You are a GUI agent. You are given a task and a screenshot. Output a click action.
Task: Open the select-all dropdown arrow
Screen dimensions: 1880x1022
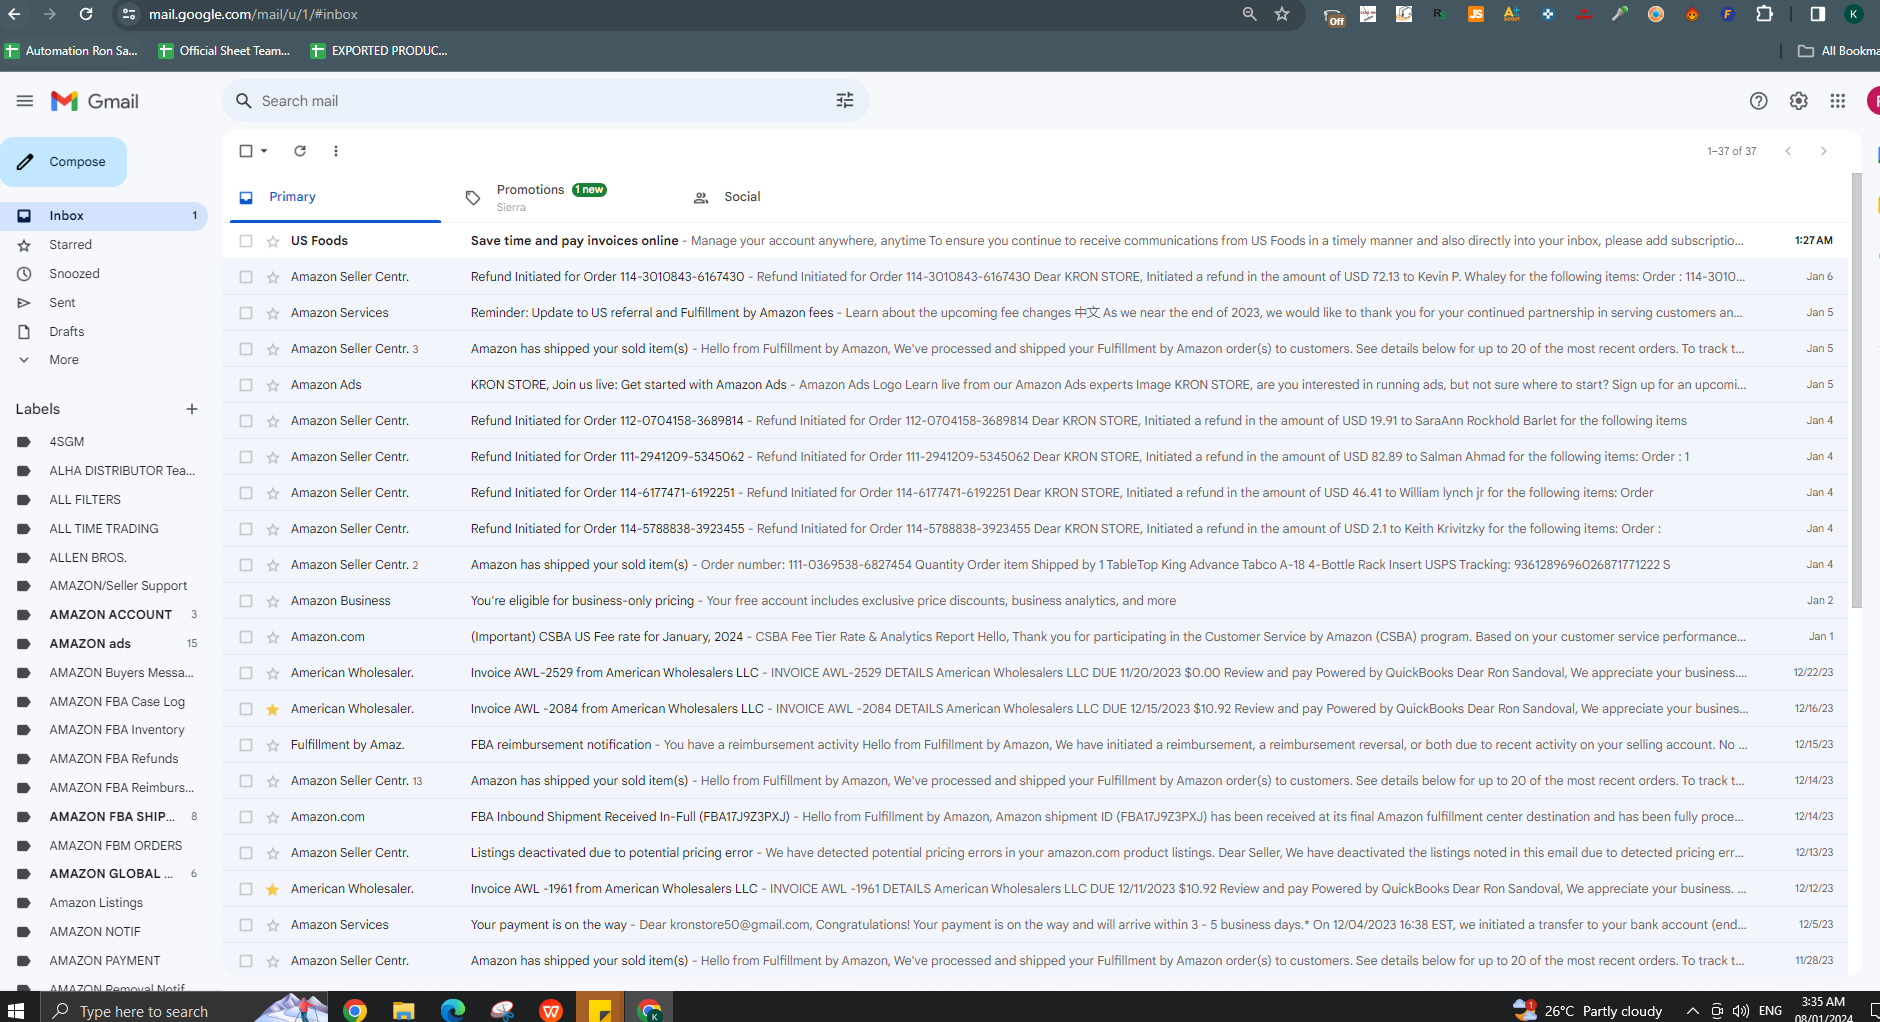[x=264, y=151]
